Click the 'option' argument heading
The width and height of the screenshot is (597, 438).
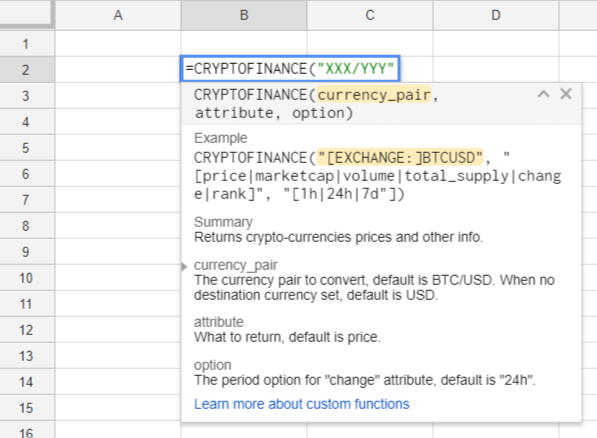tap(212, 365)
